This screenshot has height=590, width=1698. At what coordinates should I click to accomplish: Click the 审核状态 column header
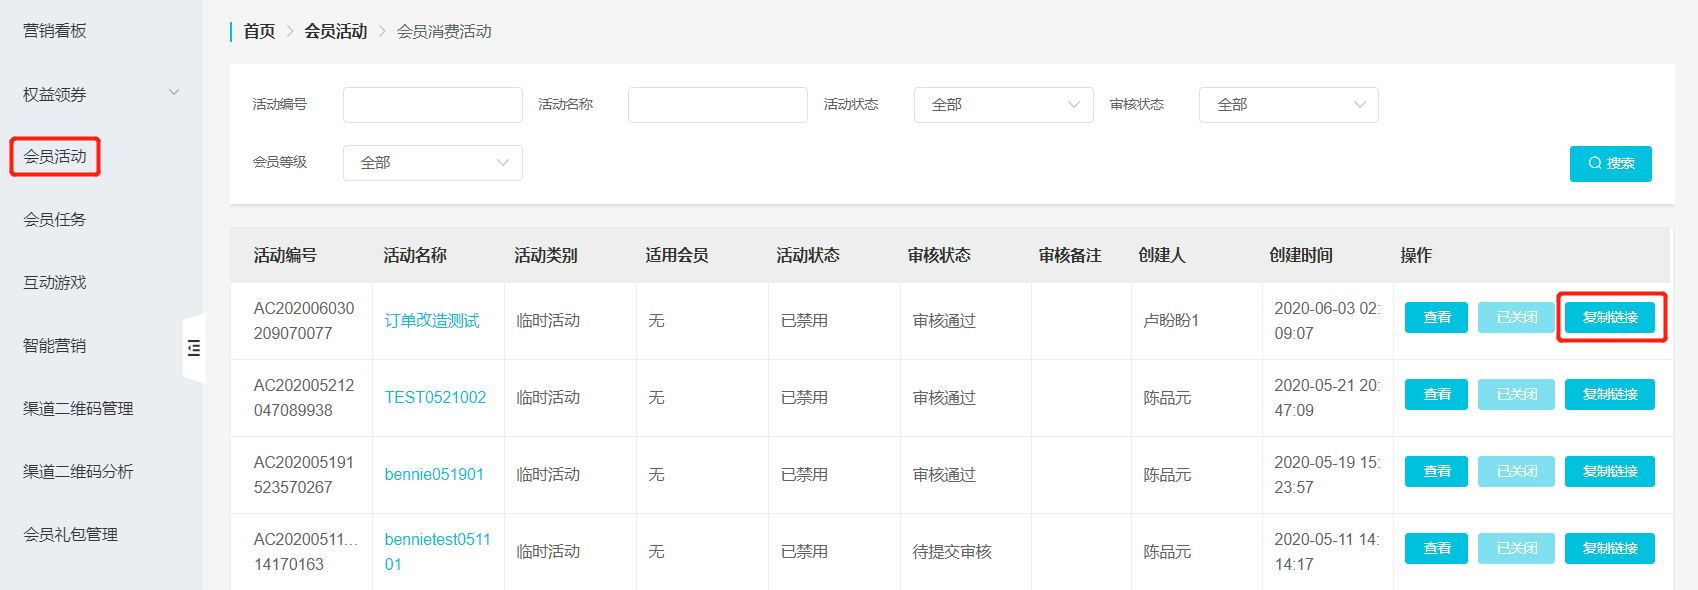[x=939, y=256]
